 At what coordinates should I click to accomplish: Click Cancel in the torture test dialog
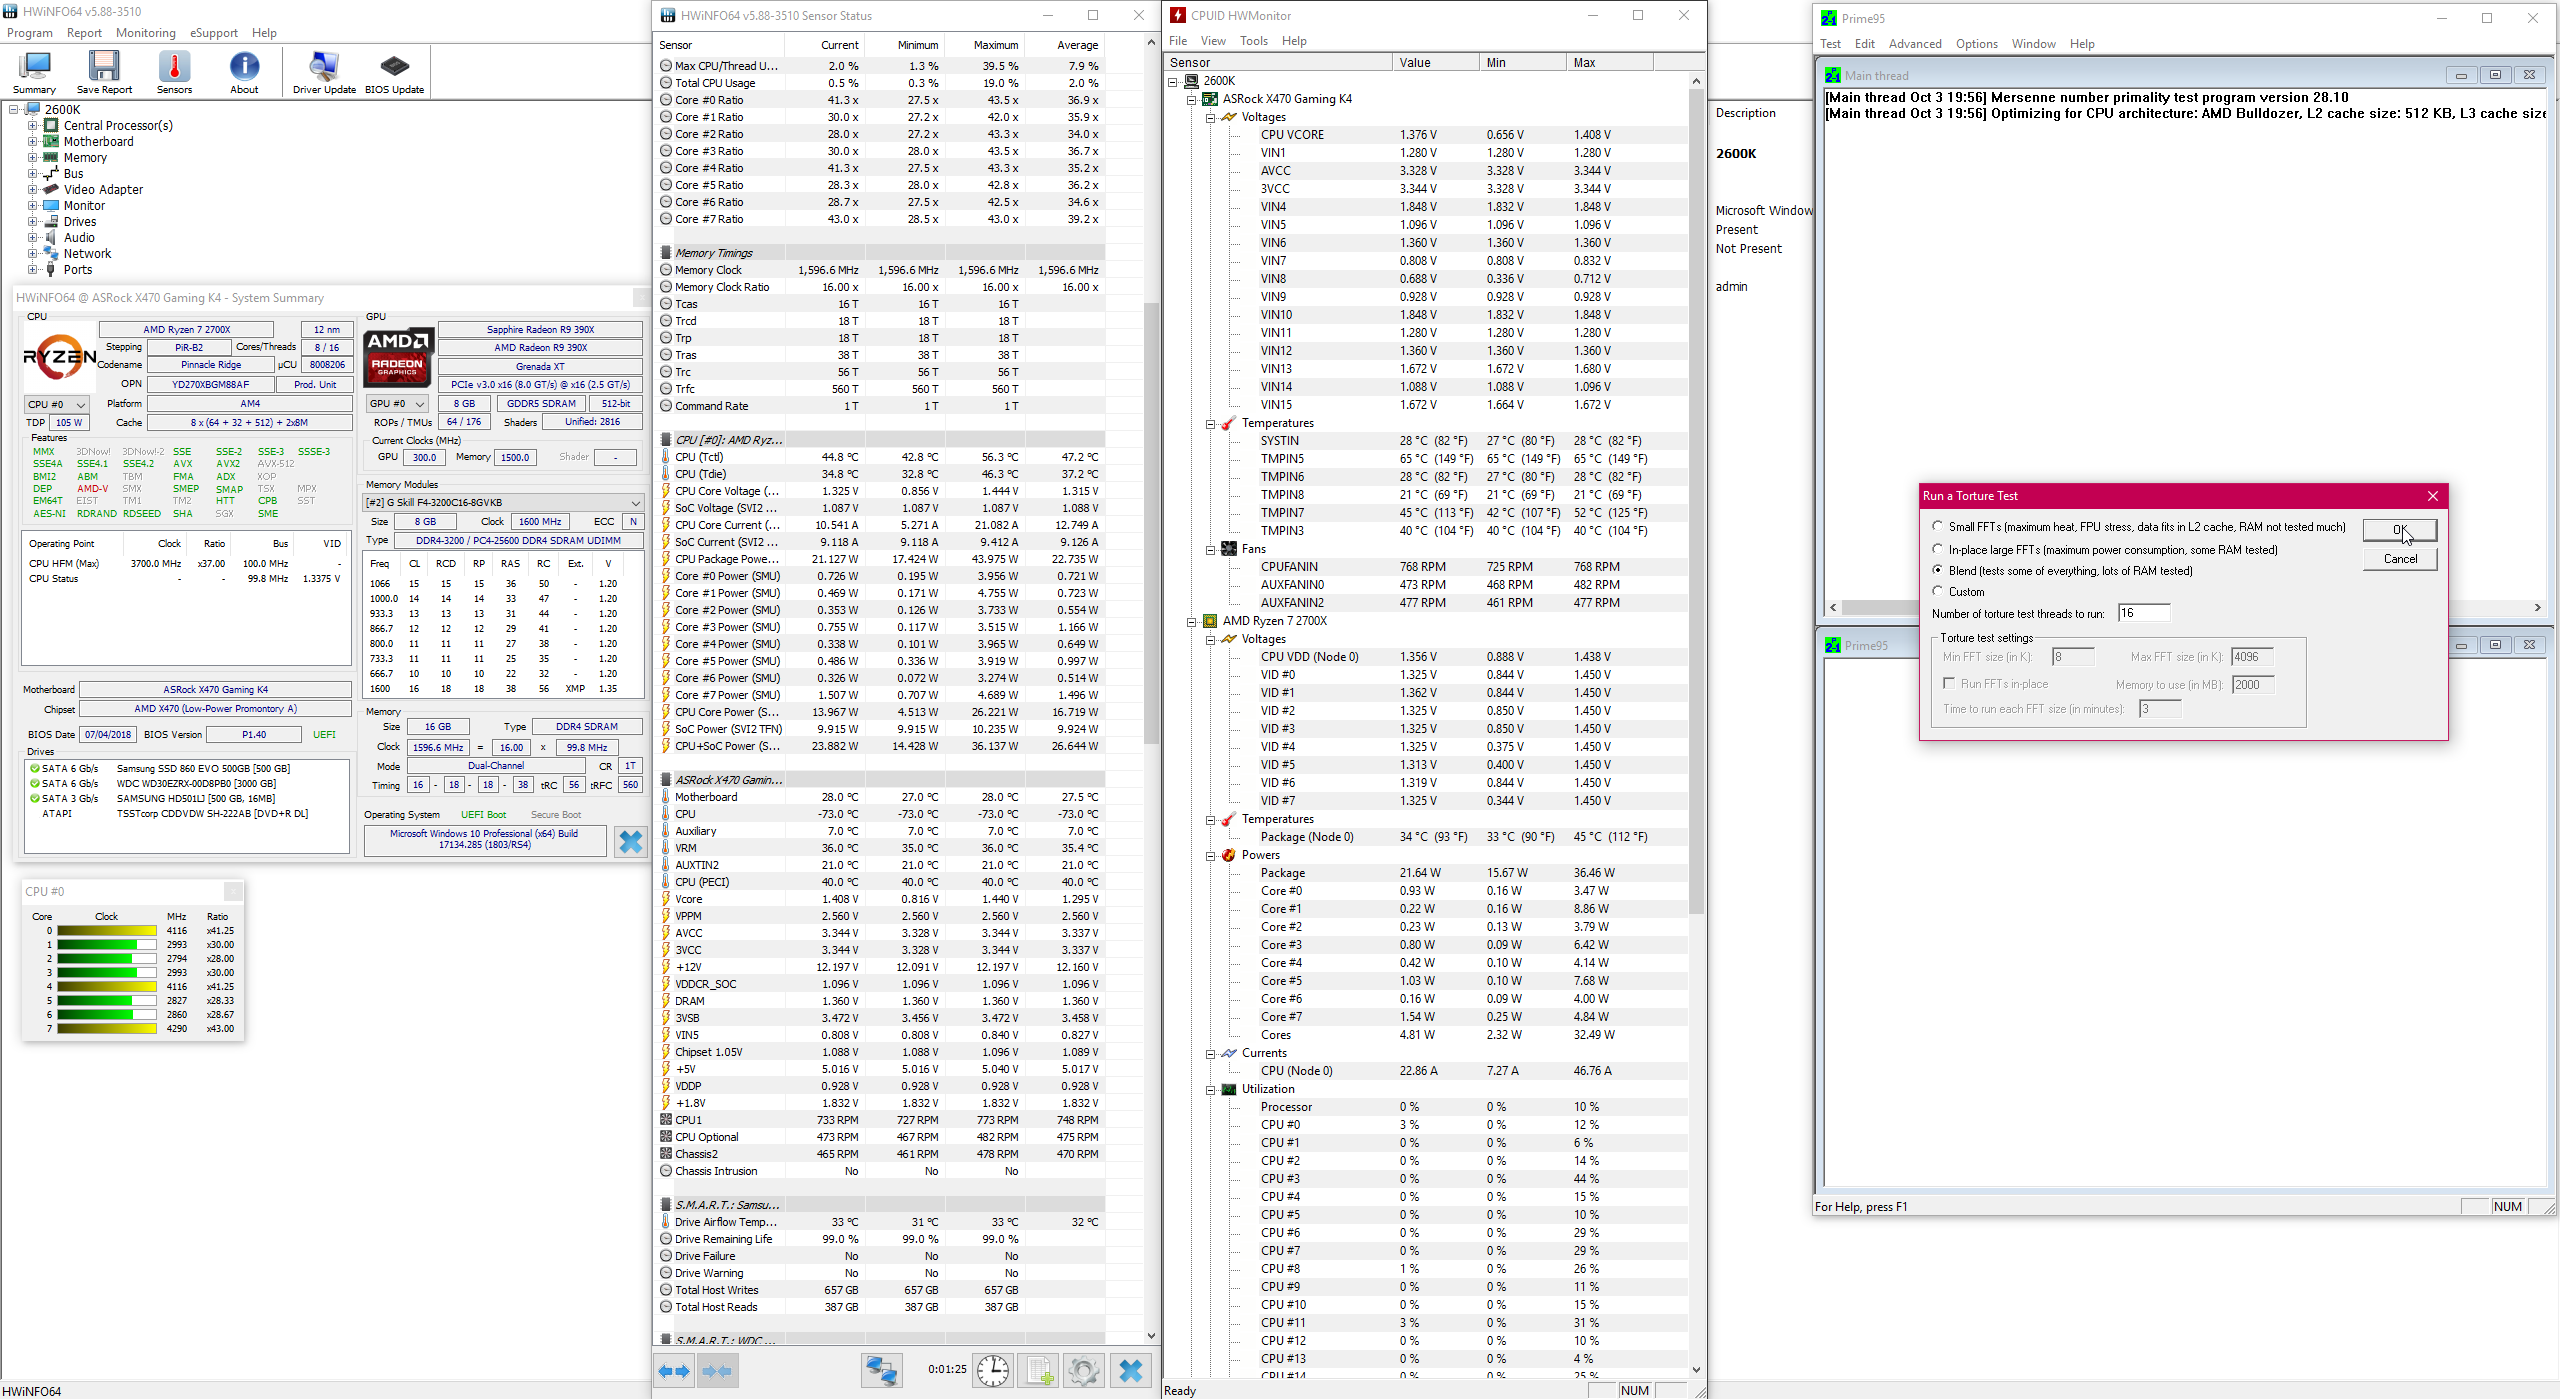(2399, 559)
